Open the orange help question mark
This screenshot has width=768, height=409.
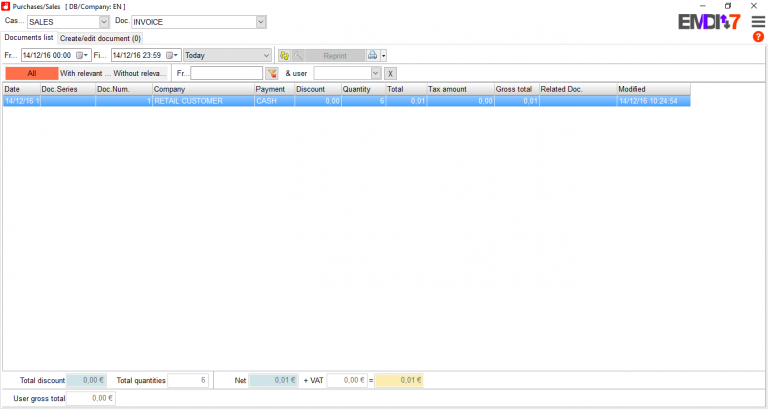coord(758,37)
